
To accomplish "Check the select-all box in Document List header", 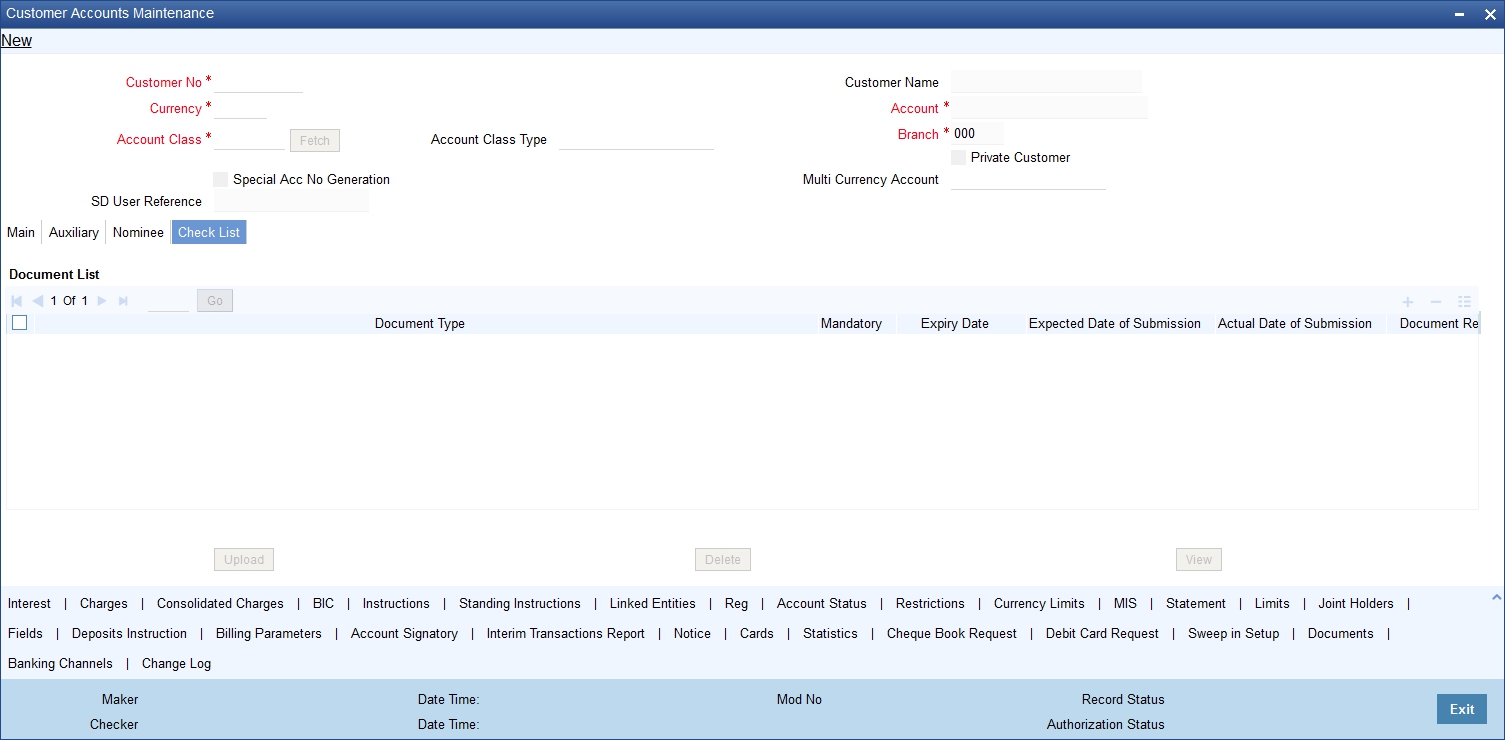I will point(18,322).
